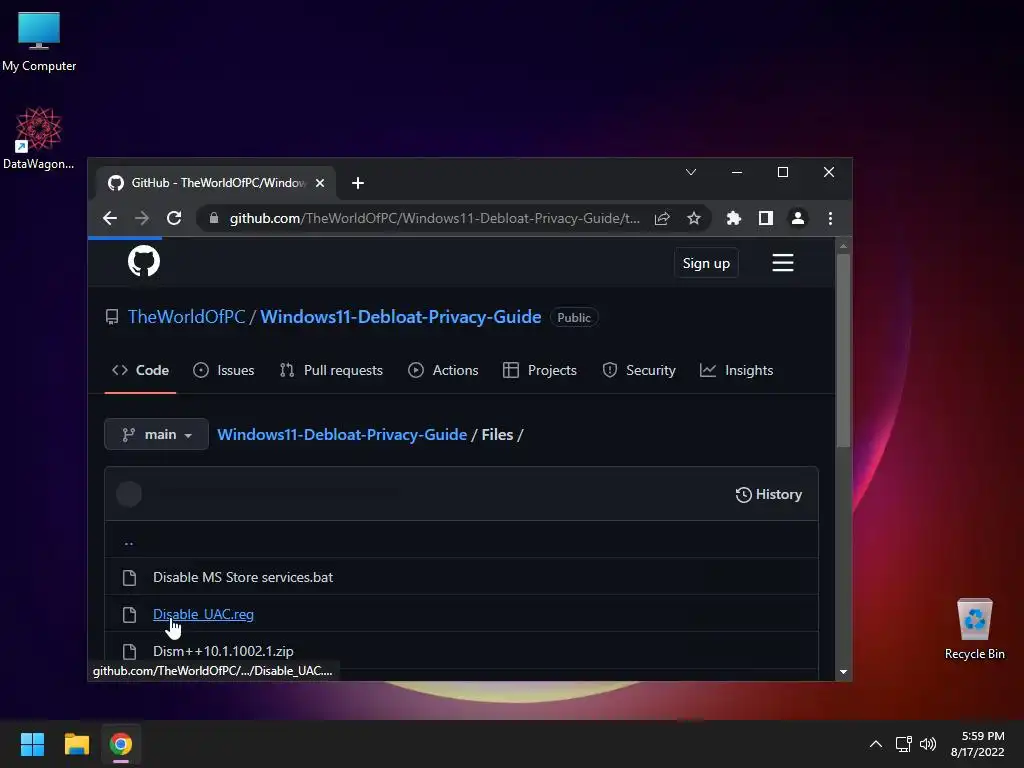The height and width of the screenshot is (768, 1024).
Task: Click the lock site info icon
Action: pyautogui.click(x=214, y=218)
